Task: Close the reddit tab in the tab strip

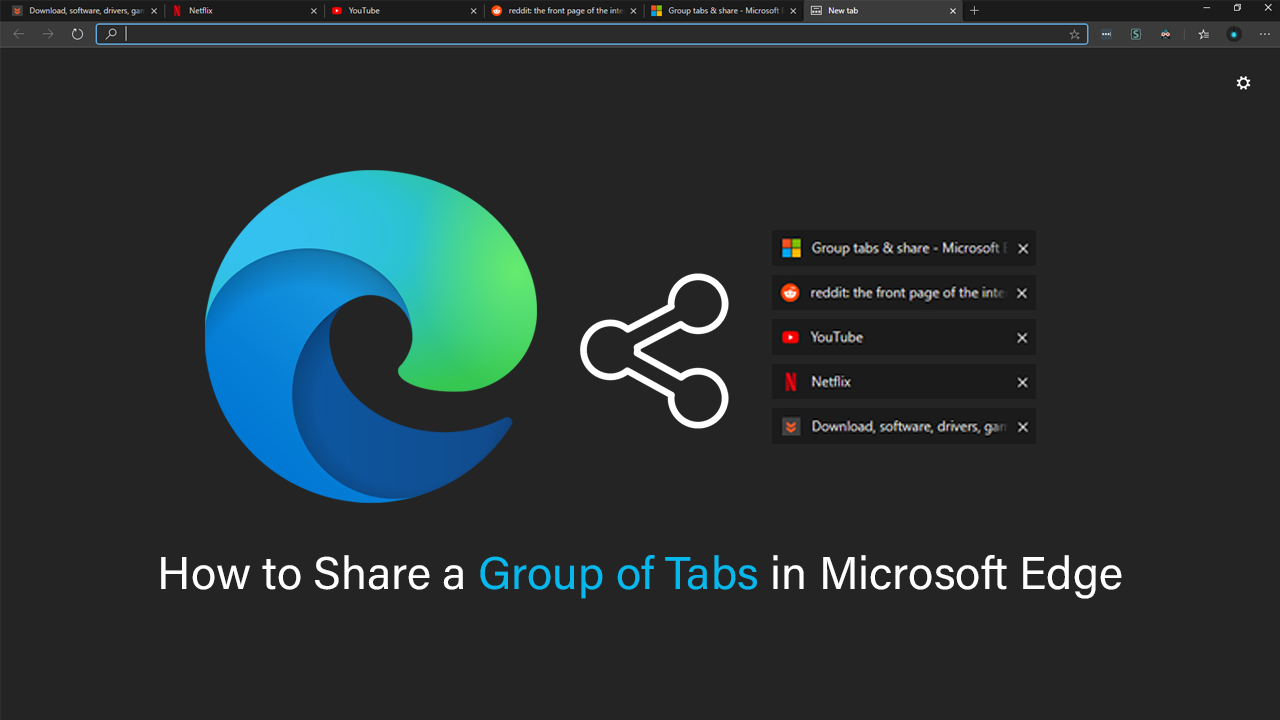Action: [633, 11]
